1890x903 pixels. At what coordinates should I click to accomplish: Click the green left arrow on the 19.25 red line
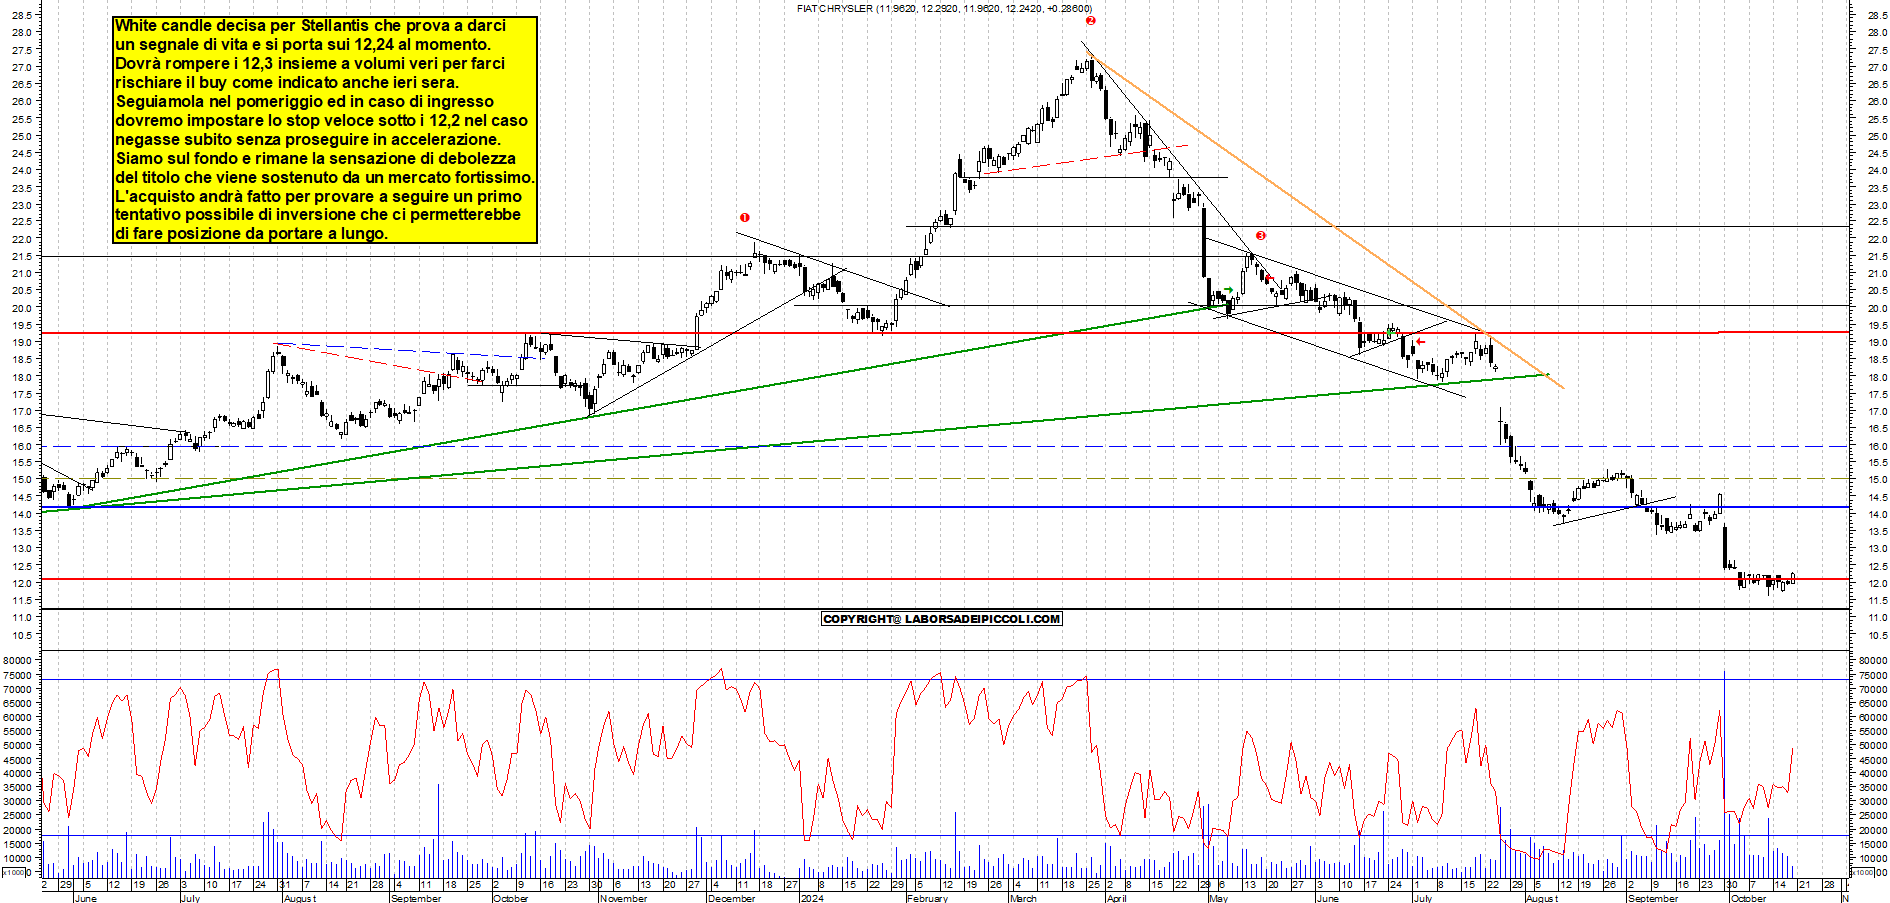(1391, 332)
